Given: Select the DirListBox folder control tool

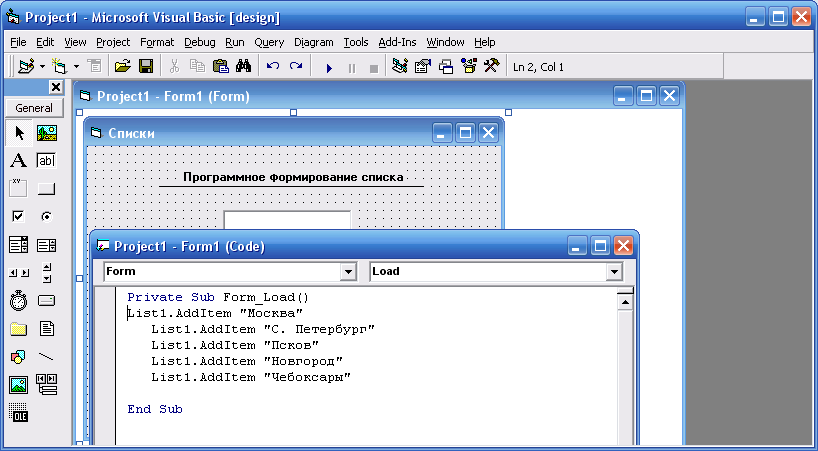Looking at the screenshot, I should [19, 329].
